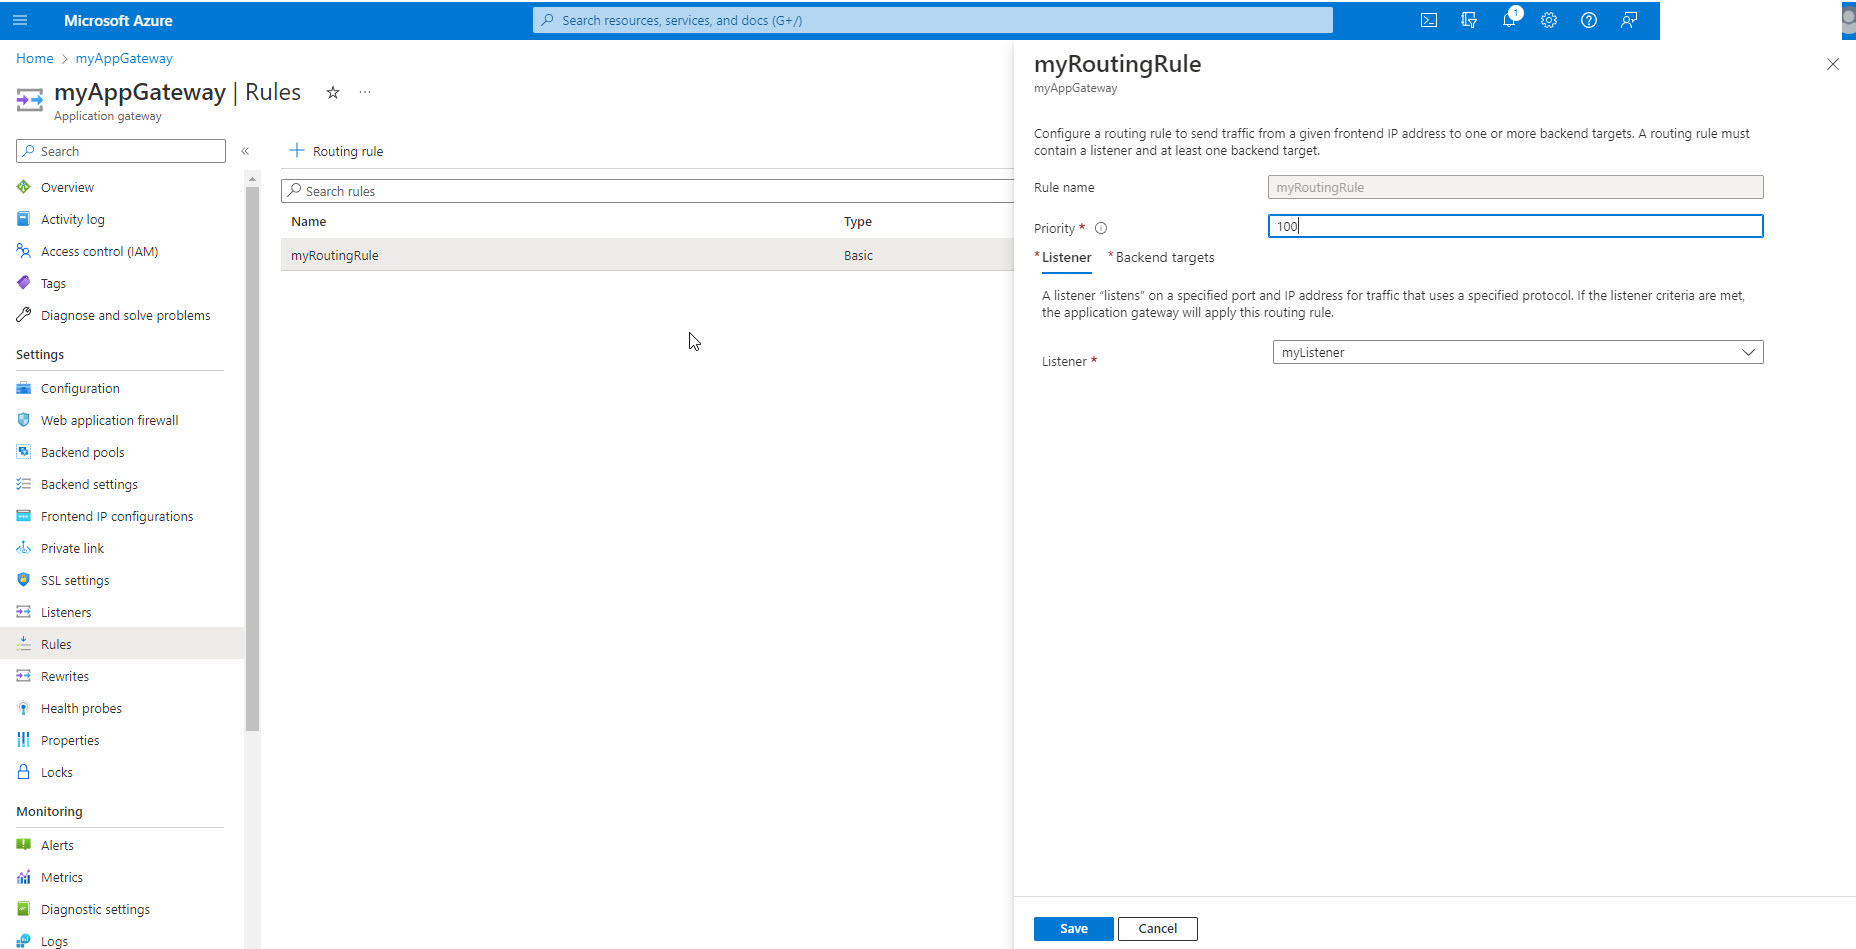Open Tags in the sidebar

pyautogui.click(x=53, y=283)
